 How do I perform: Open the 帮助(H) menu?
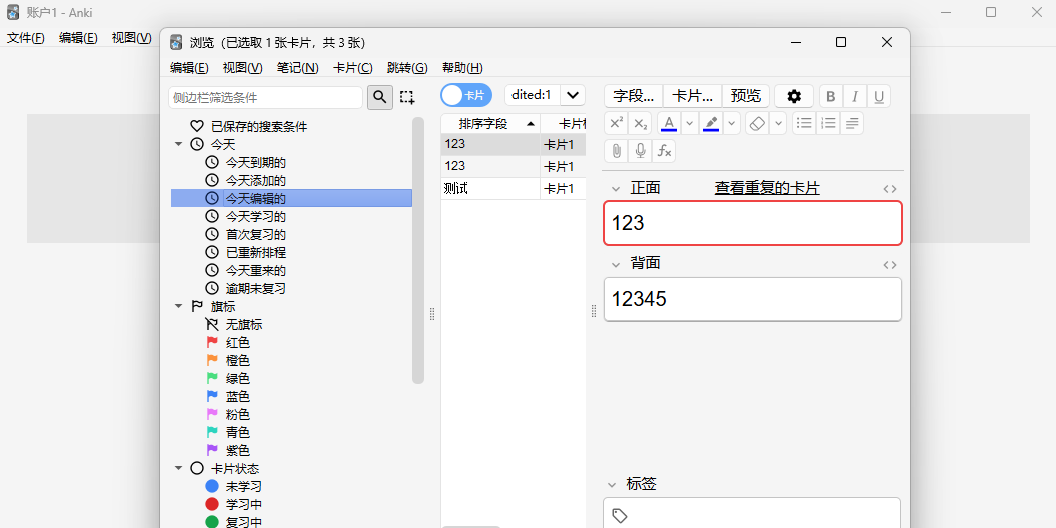coord(462,67)
